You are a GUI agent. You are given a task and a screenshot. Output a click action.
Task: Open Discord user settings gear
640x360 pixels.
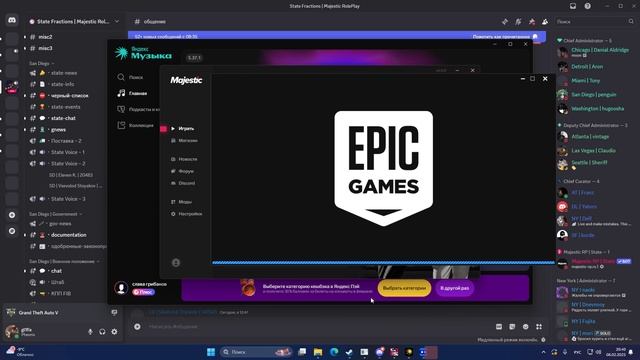pos(114,332)
